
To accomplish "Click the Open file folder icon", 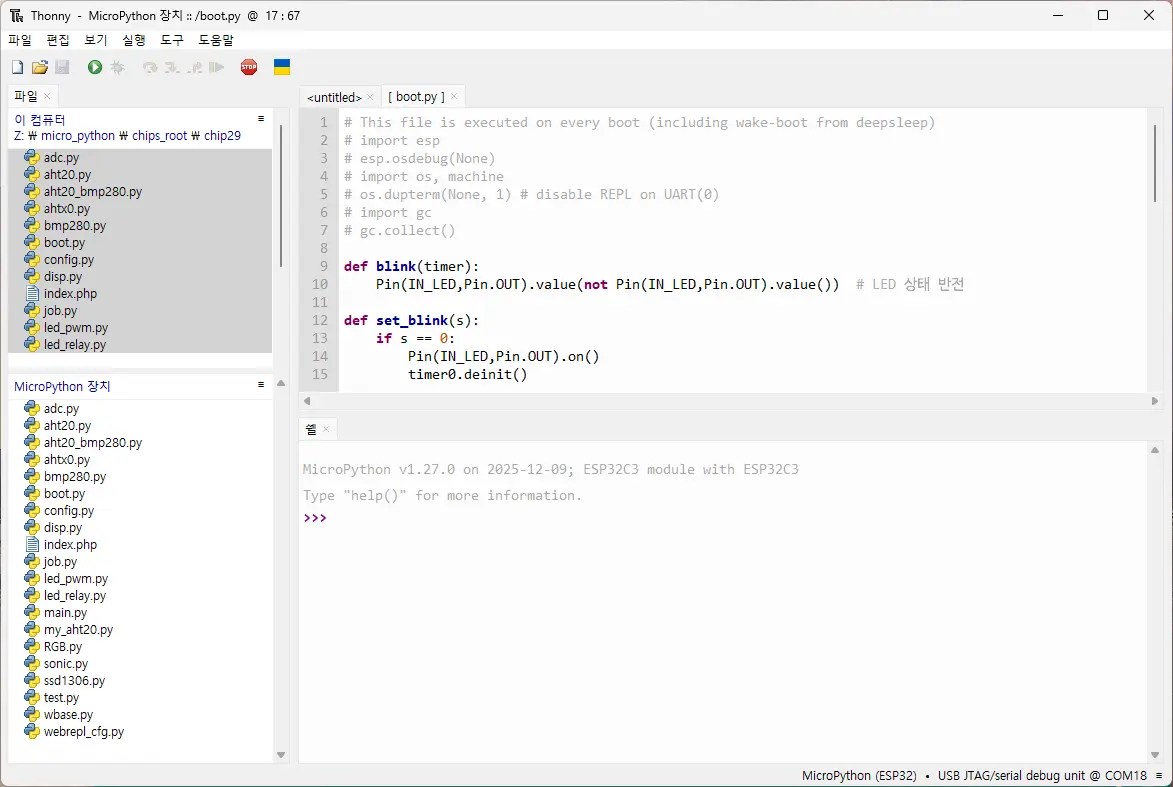I will (x=40, y=67).
